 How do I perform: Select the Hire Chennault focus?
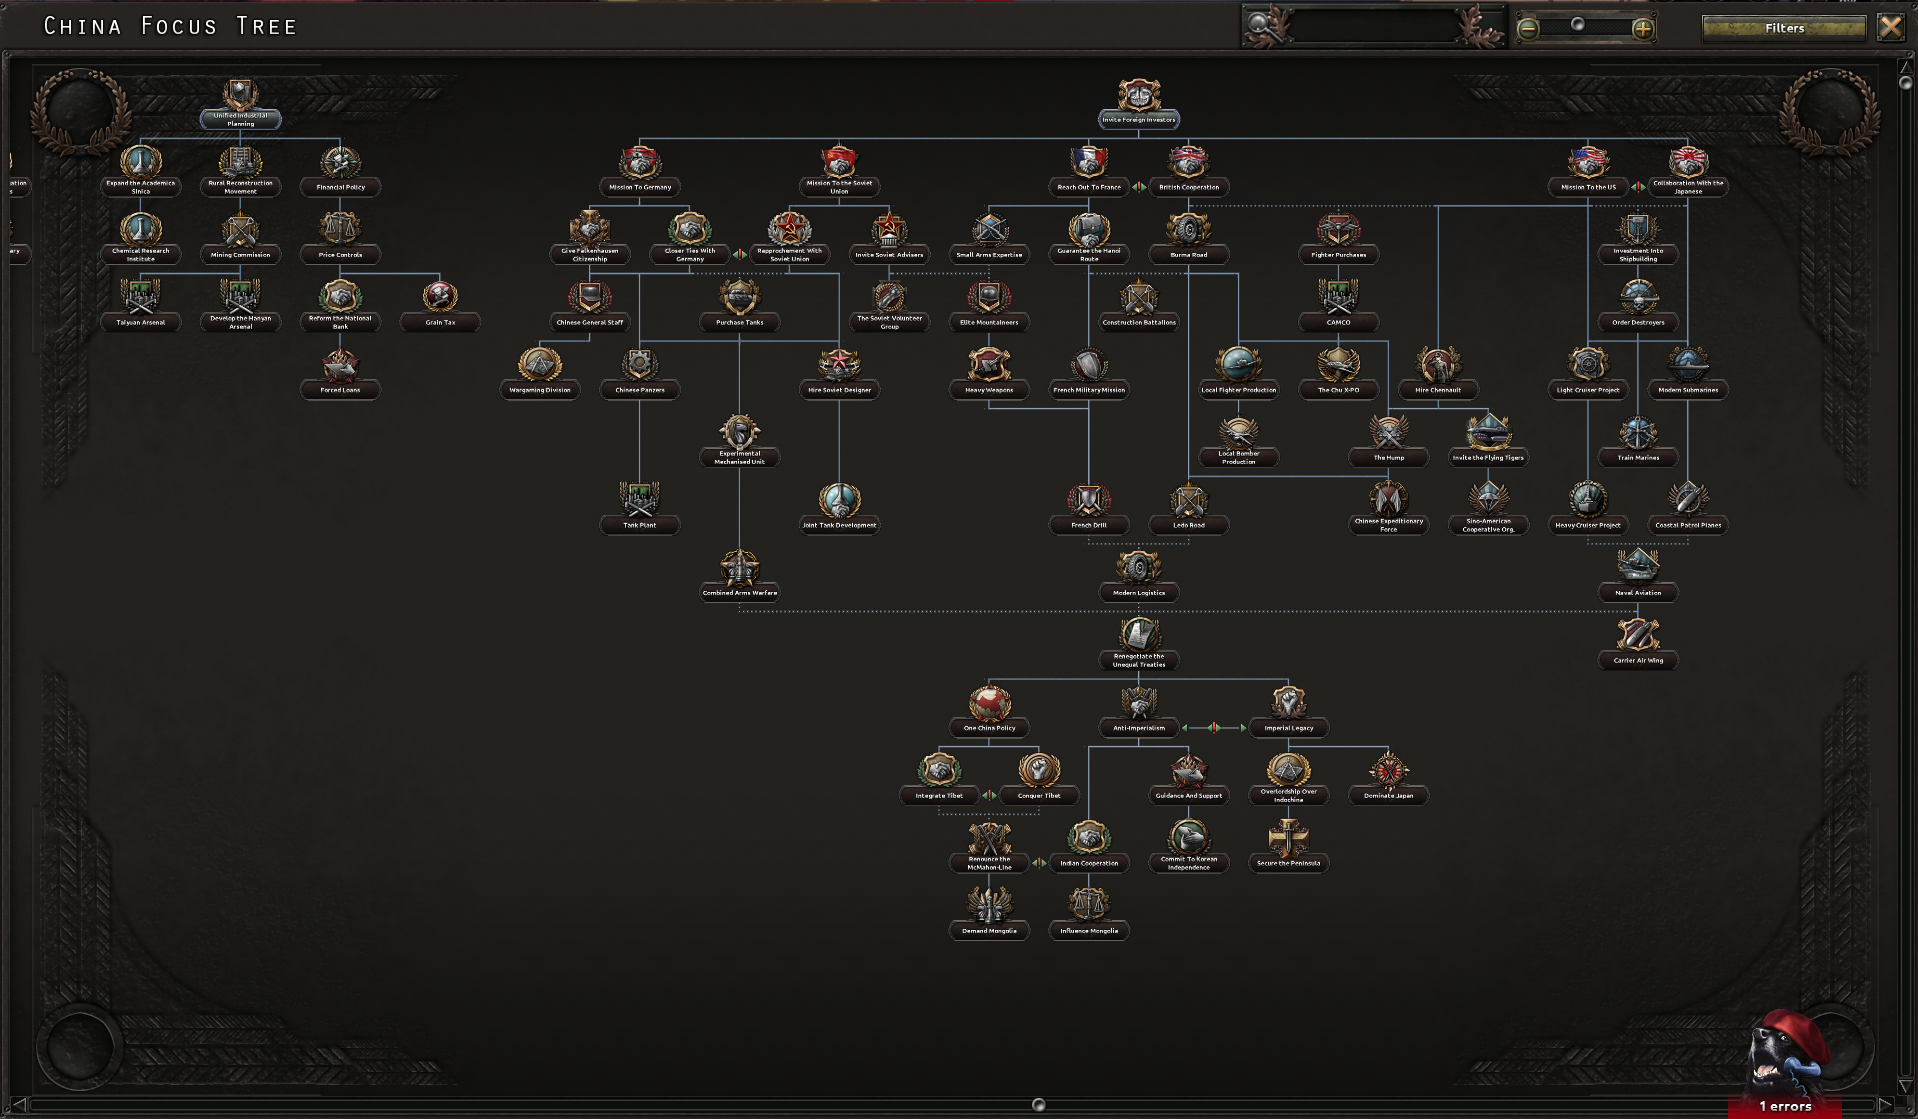tap(1438, 374)
